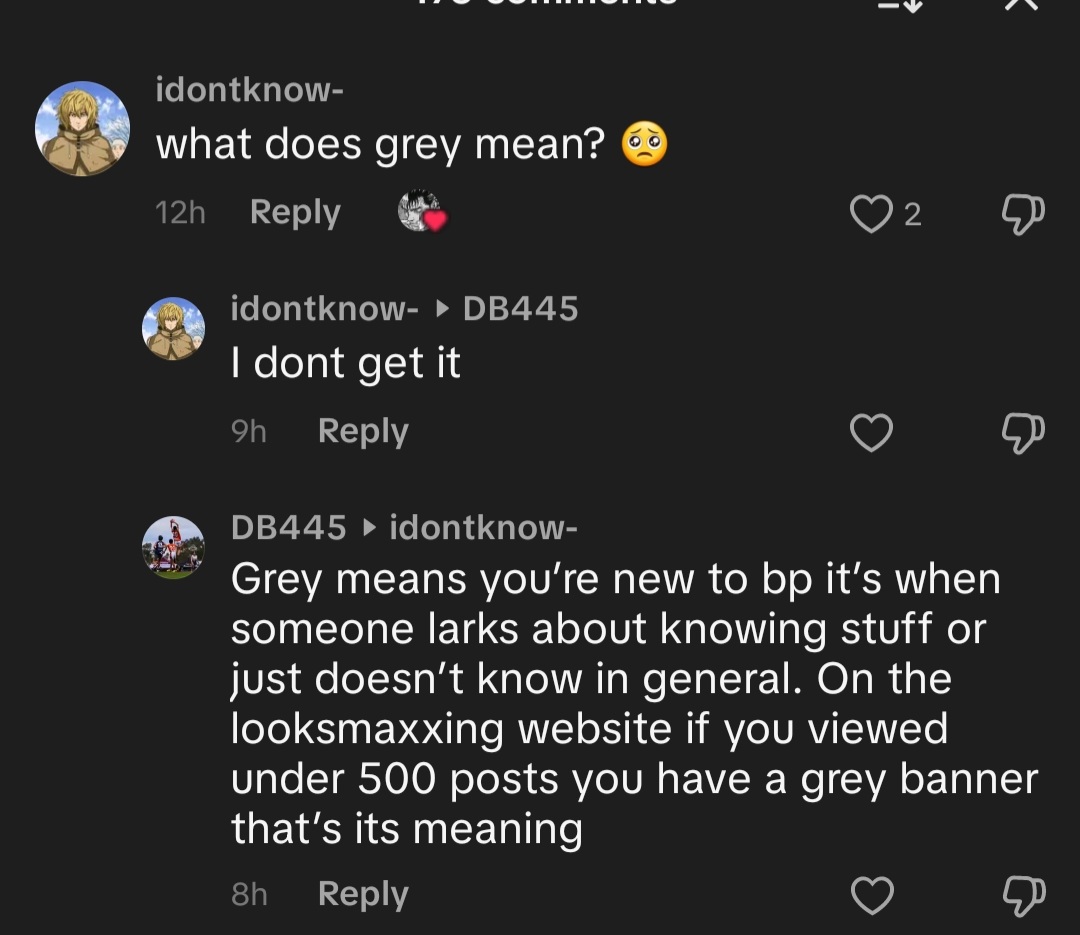This screenshot has width=1080, height=935.
Task: Reply to DB445's grey banner explanation
Action: point(362,893)
